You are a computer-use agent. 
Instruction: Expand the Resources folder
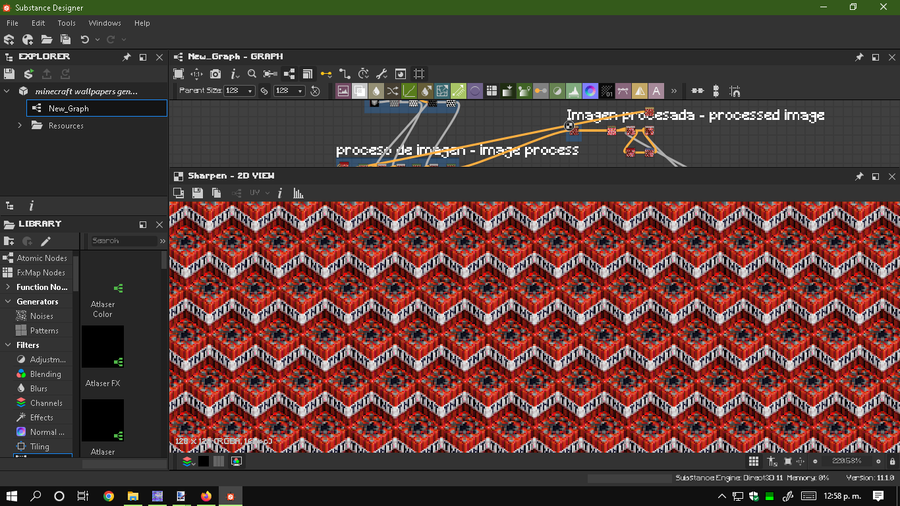click(20, 125)
